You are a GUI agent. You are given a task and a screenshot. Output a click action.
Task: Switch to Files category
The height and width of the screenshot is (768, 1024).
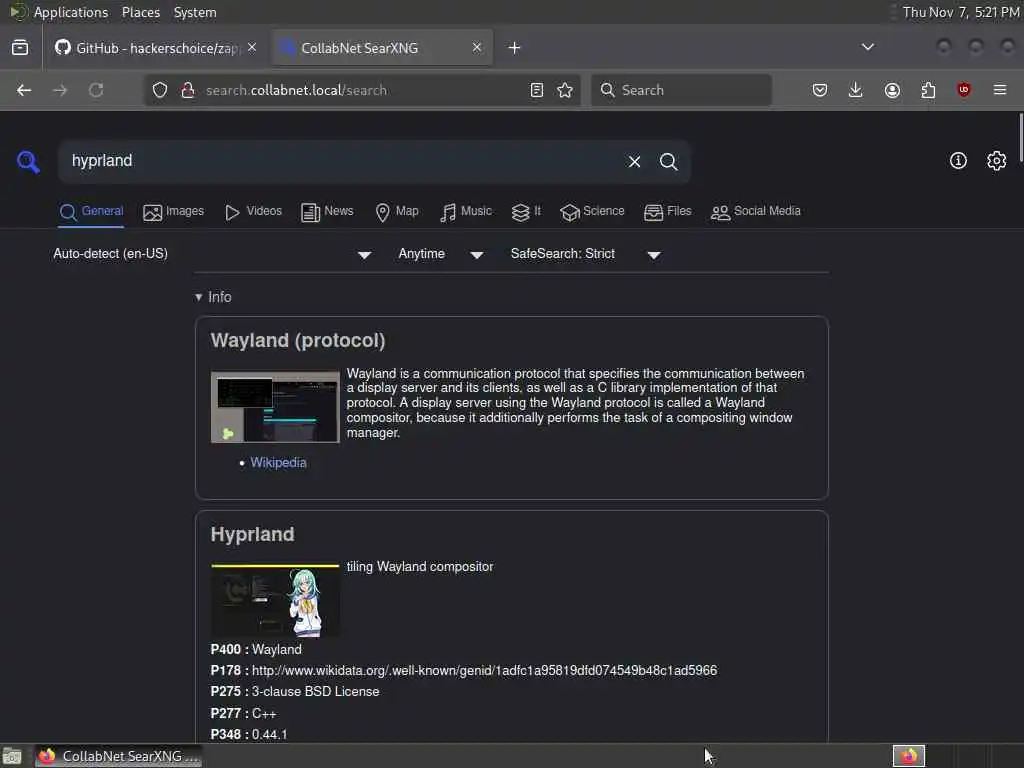click(x=667, y=212)
